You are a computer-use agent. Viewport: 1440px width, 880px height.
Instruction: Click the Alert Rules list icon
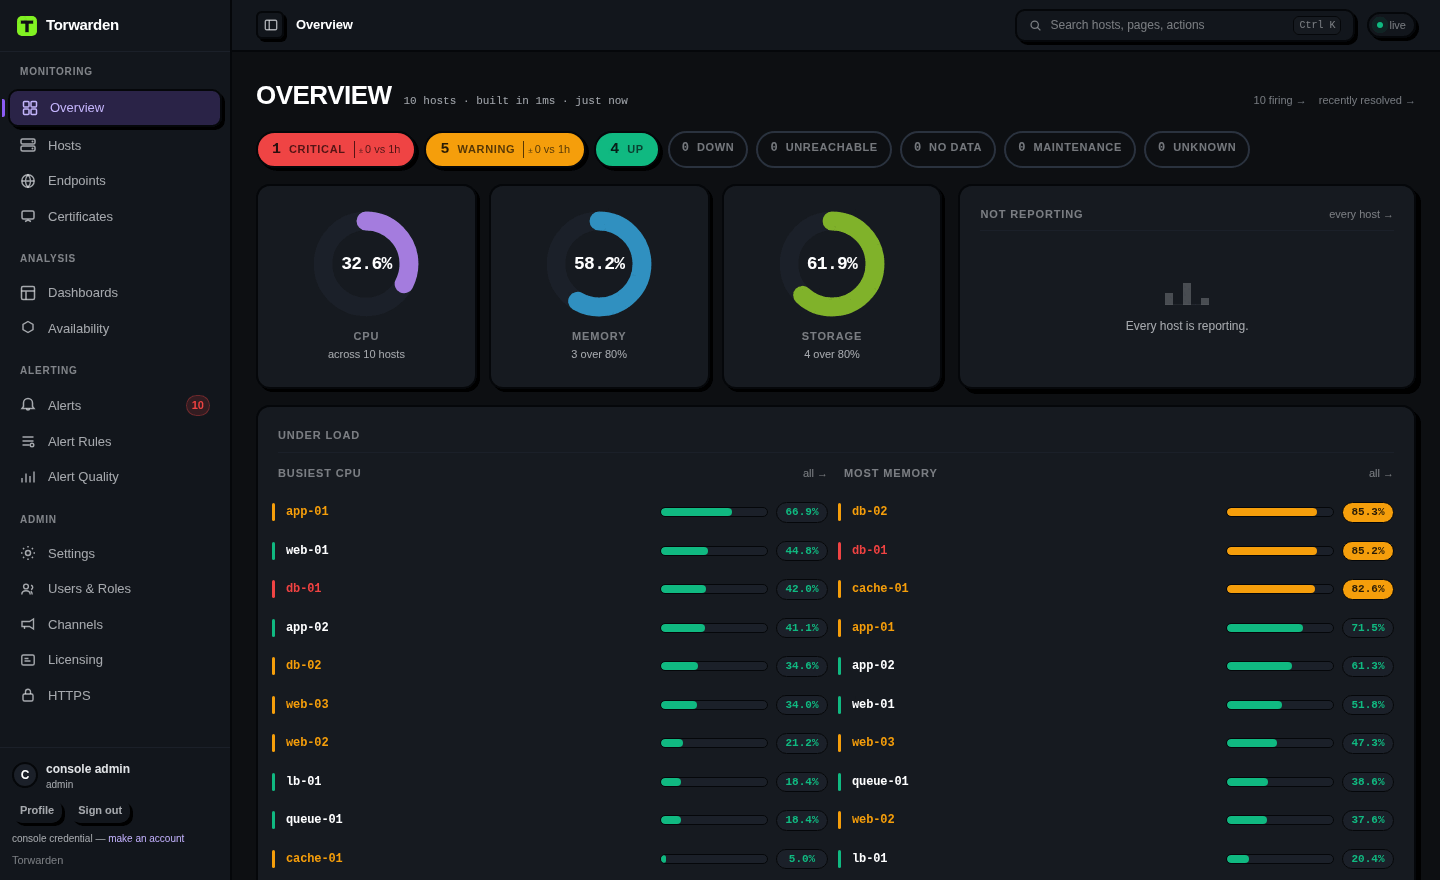(x=28, y=441)
